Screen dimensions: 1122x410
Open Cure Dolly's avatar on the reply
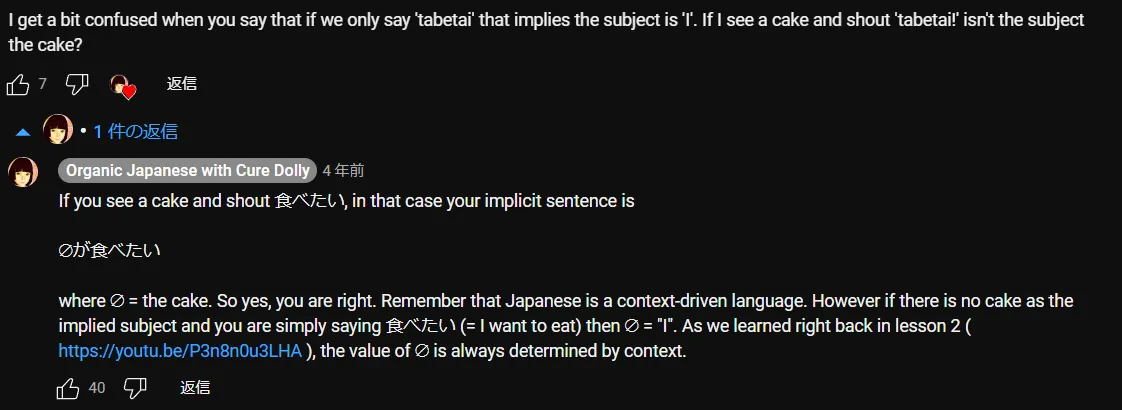23,172
